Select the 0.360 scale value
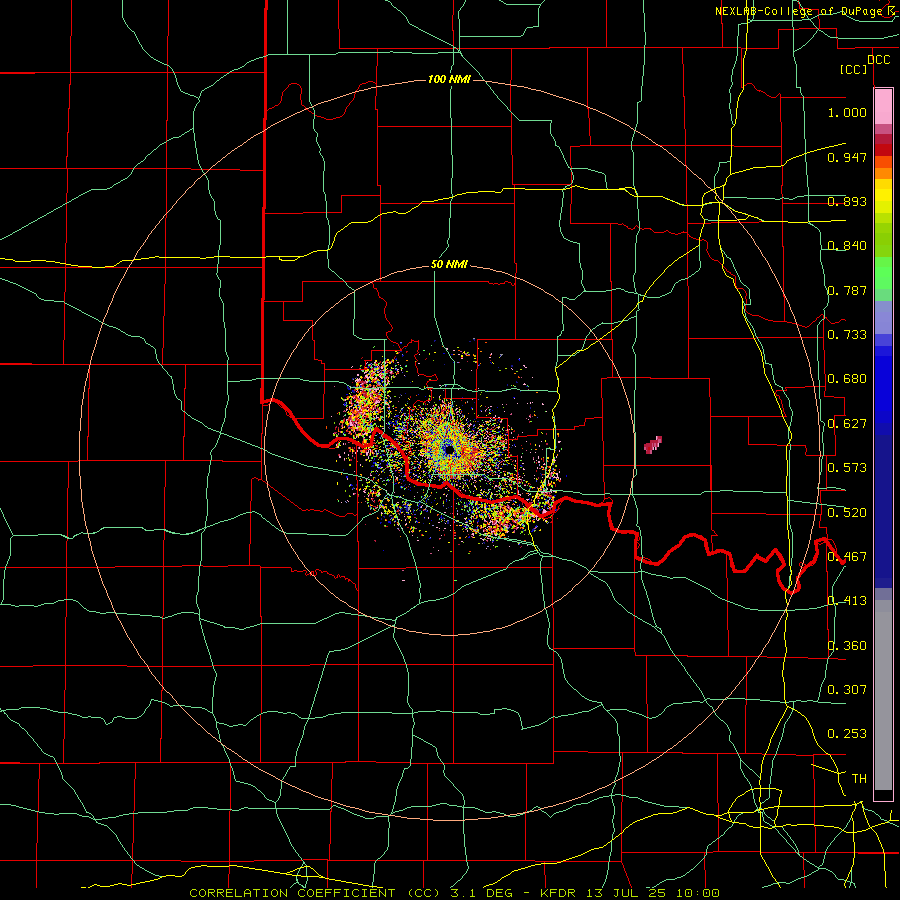The width and height of the screenshot is (900, 900). pyautogui.click(x=847, y=646)
